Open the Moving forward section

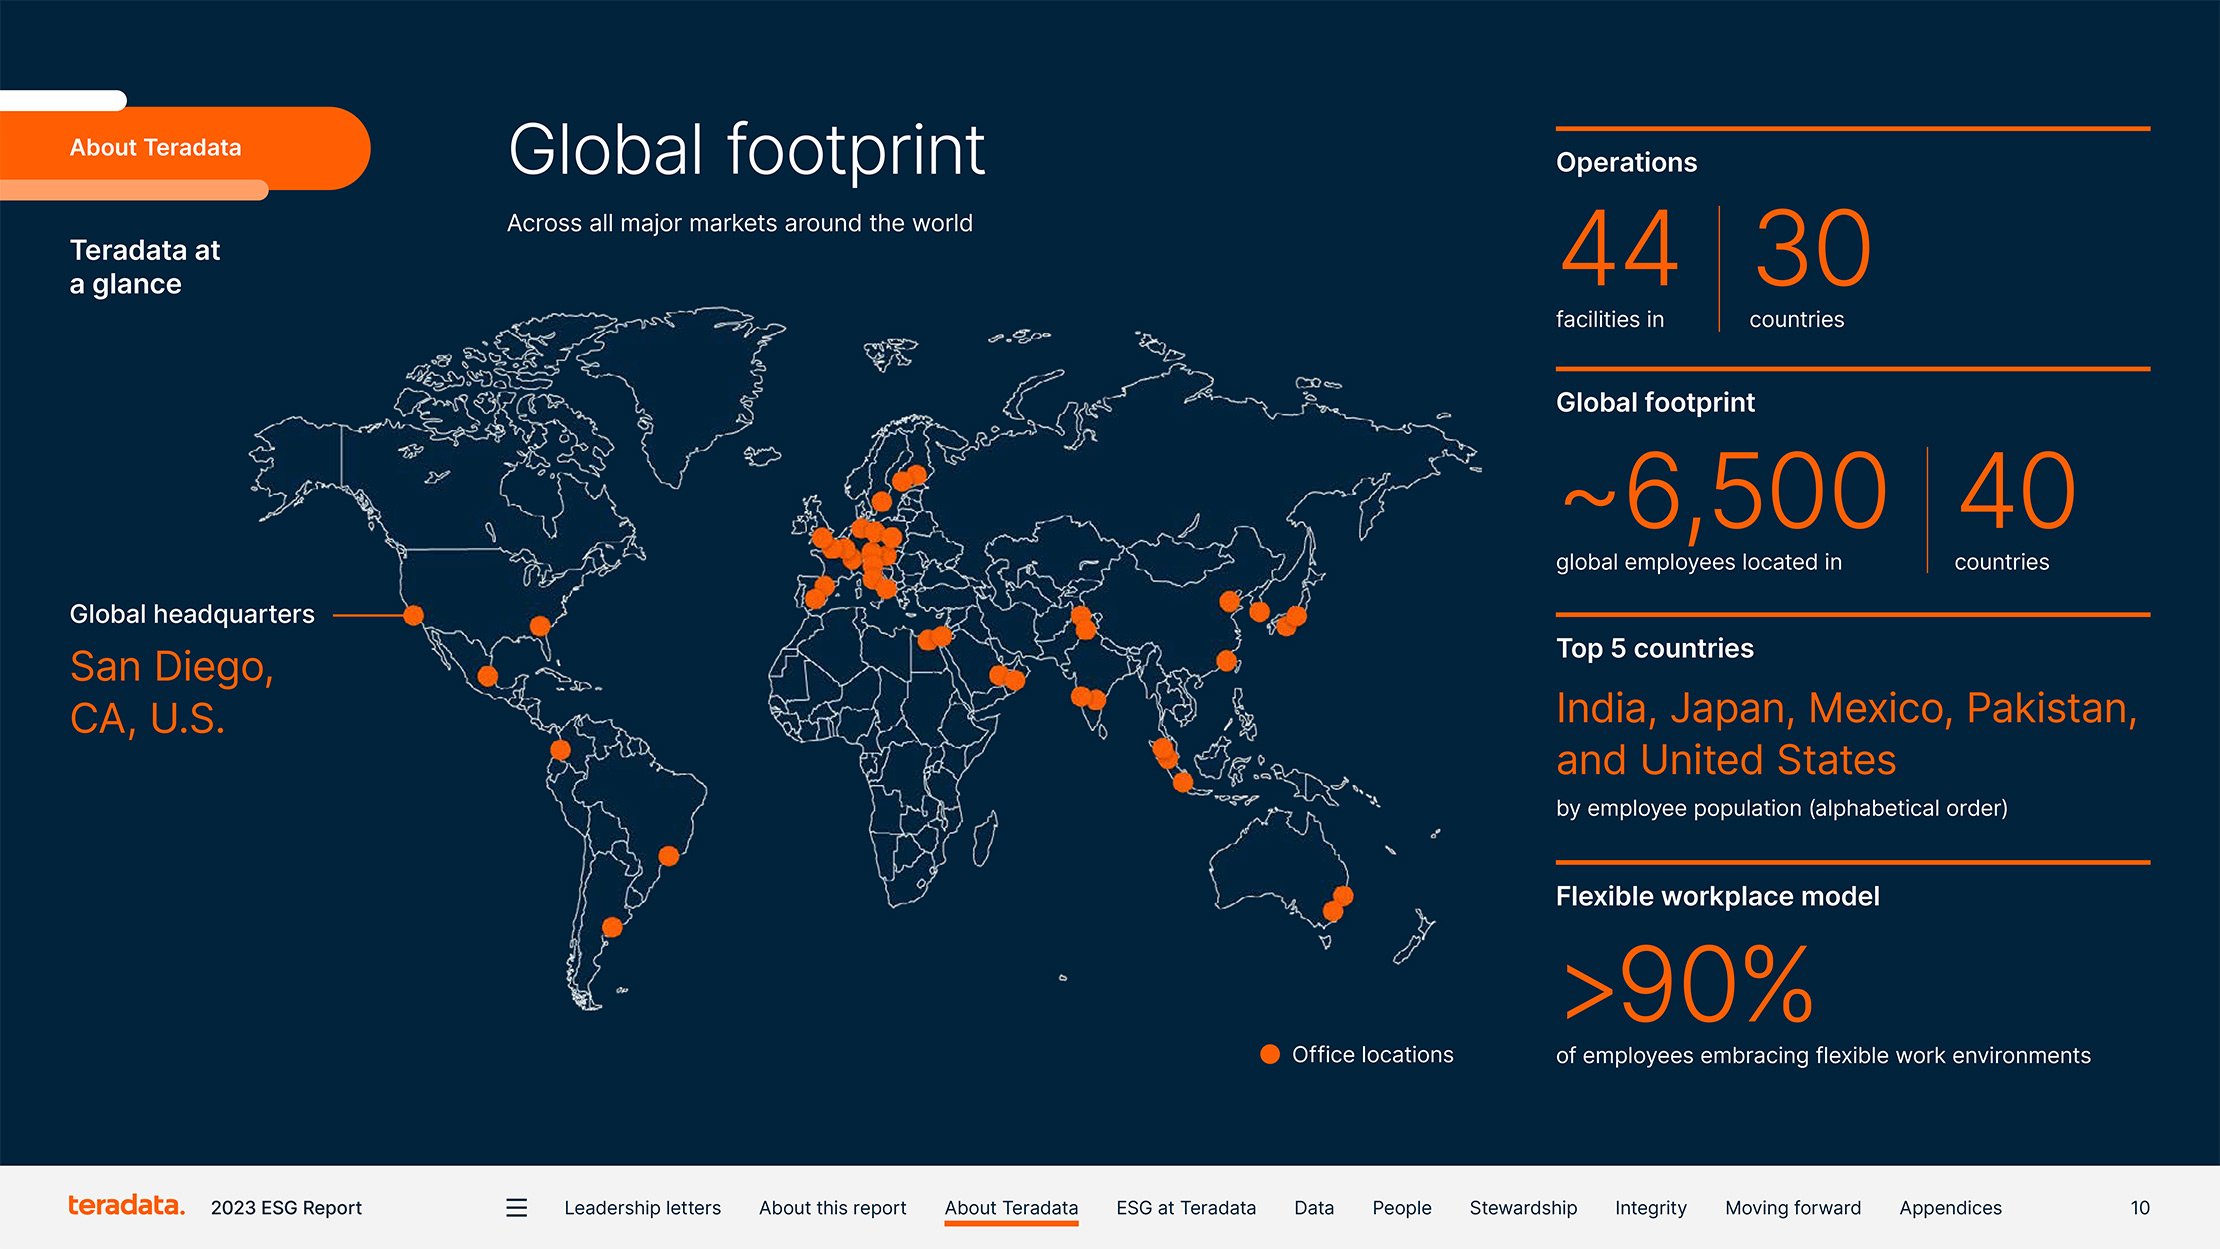pyautogui.click(x=1793, y=1208)
